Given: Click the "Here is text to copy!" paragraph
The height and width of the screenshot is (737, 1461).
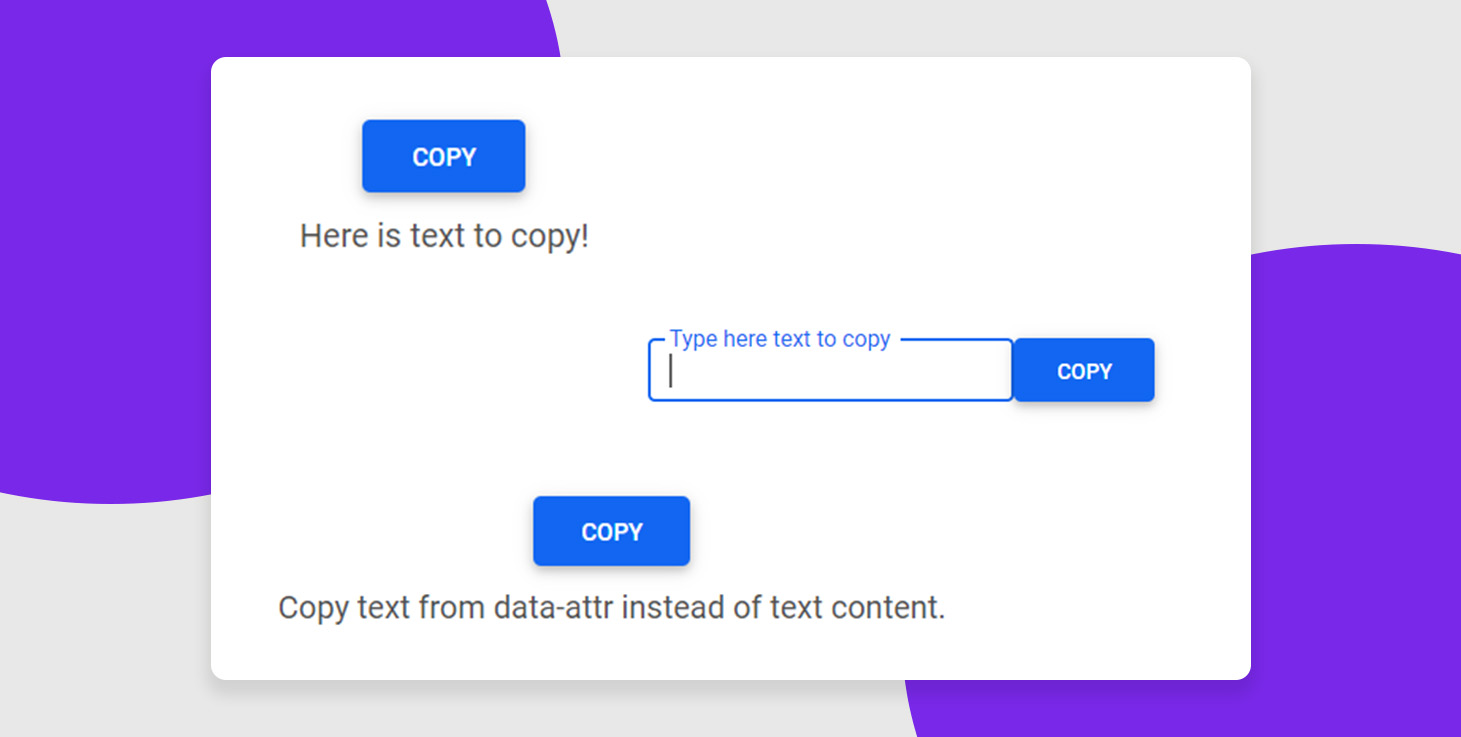Looking at the screenshot, I should pos(444,237).
